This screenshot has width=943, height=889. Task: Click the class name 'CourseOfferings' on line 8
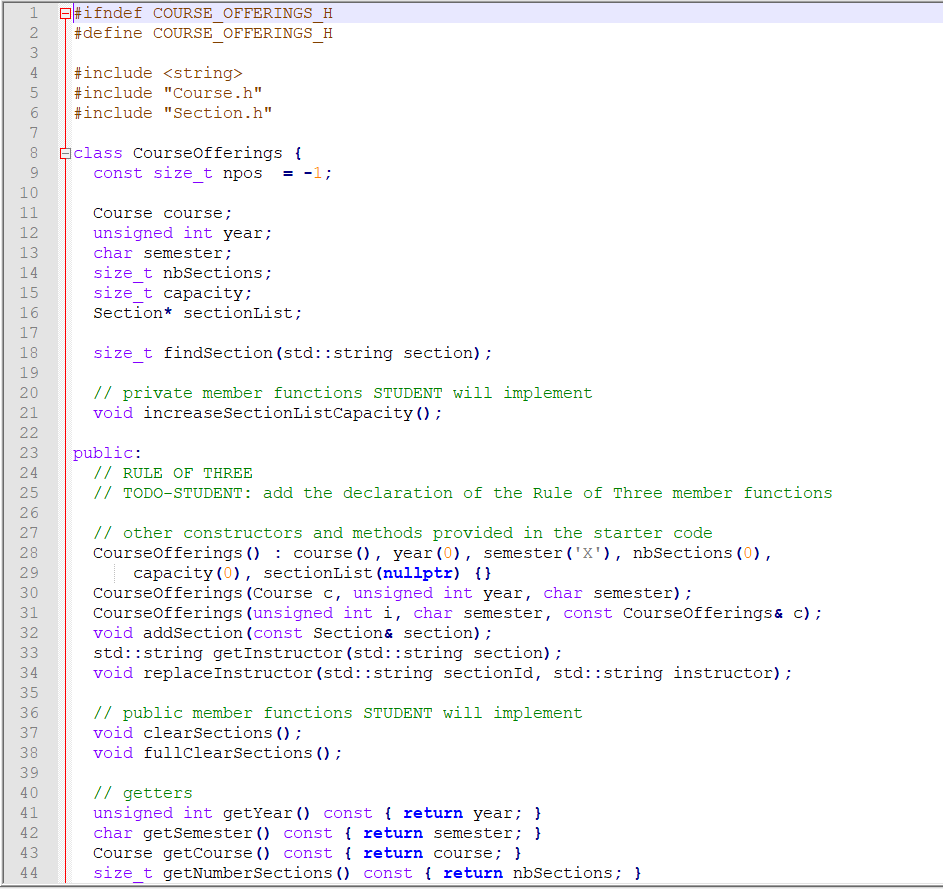click(207, 153)
